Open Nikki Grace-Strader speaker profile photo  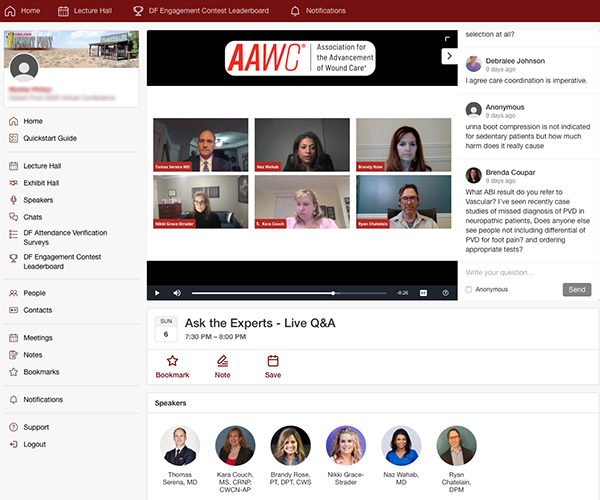coord(346,446)
